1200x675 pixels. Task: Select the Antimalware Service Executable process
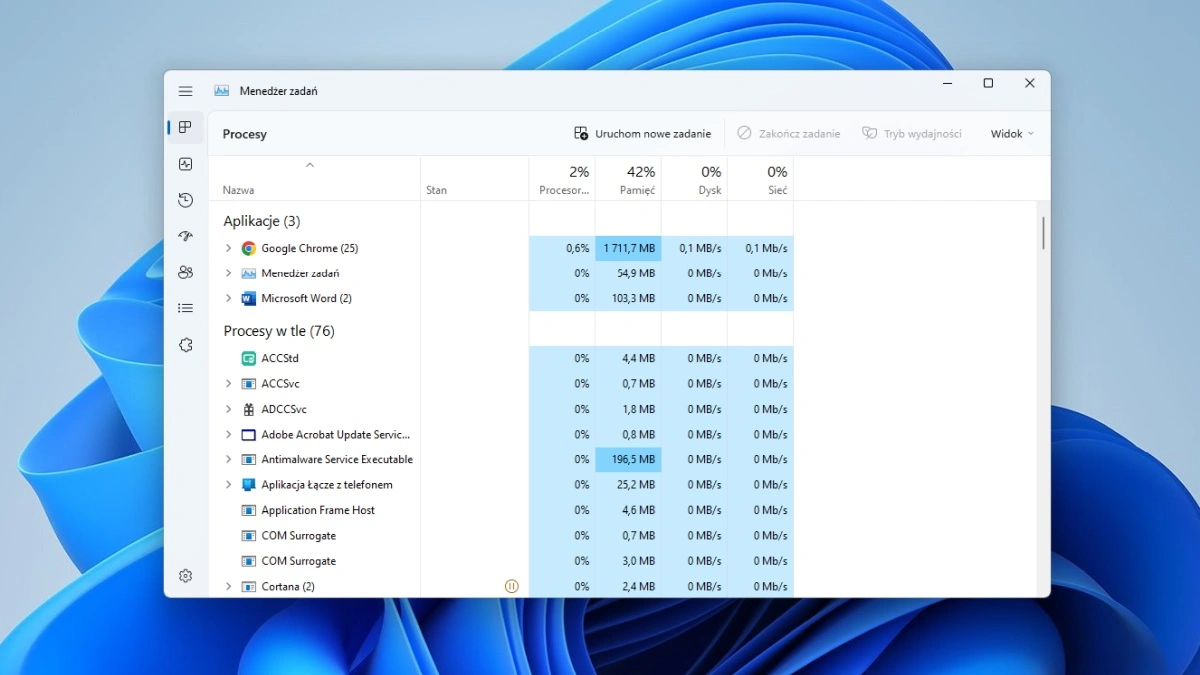point(336,459)
